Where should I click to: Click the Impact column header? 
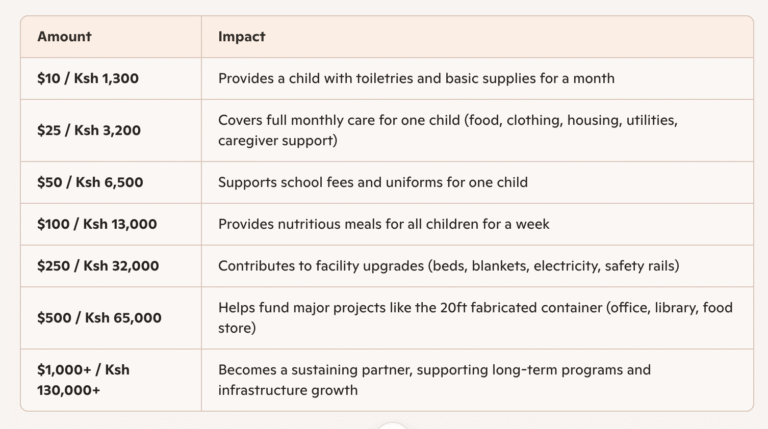click(x=242, y=37)
